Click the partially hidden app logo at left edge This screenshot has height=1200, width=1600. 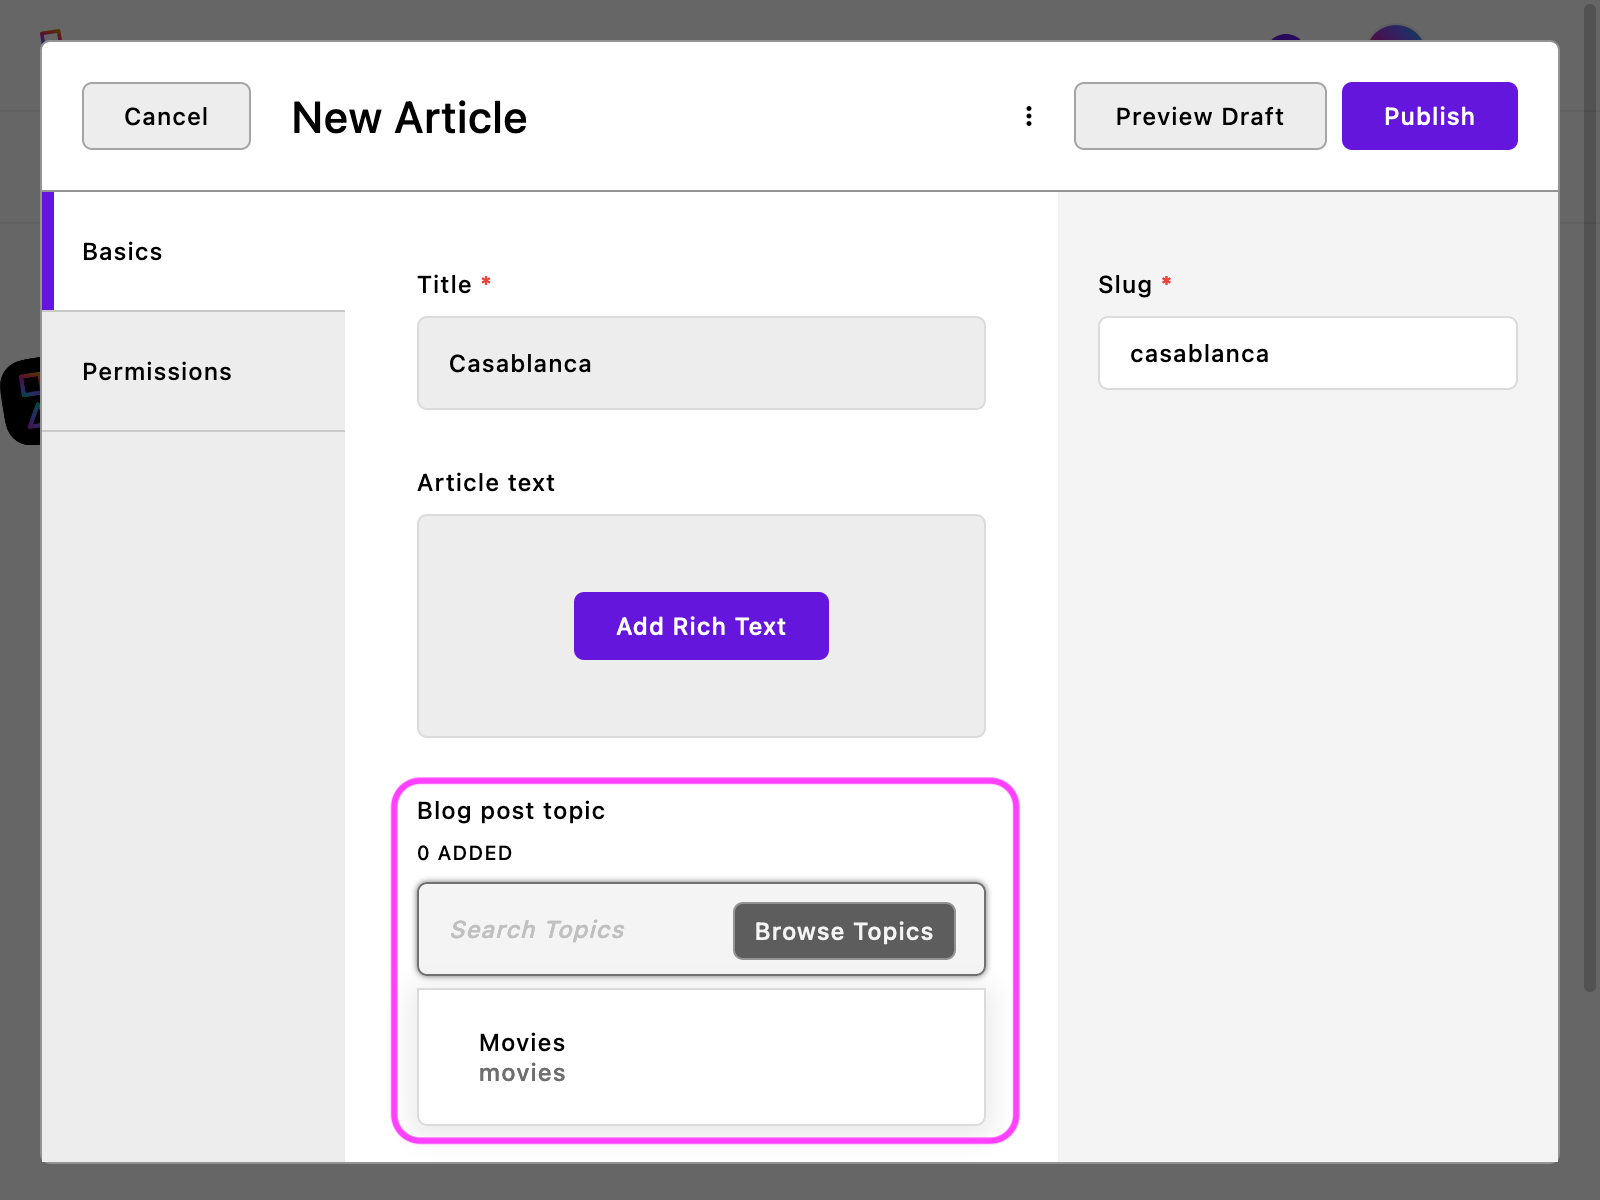tap(22, 400)
